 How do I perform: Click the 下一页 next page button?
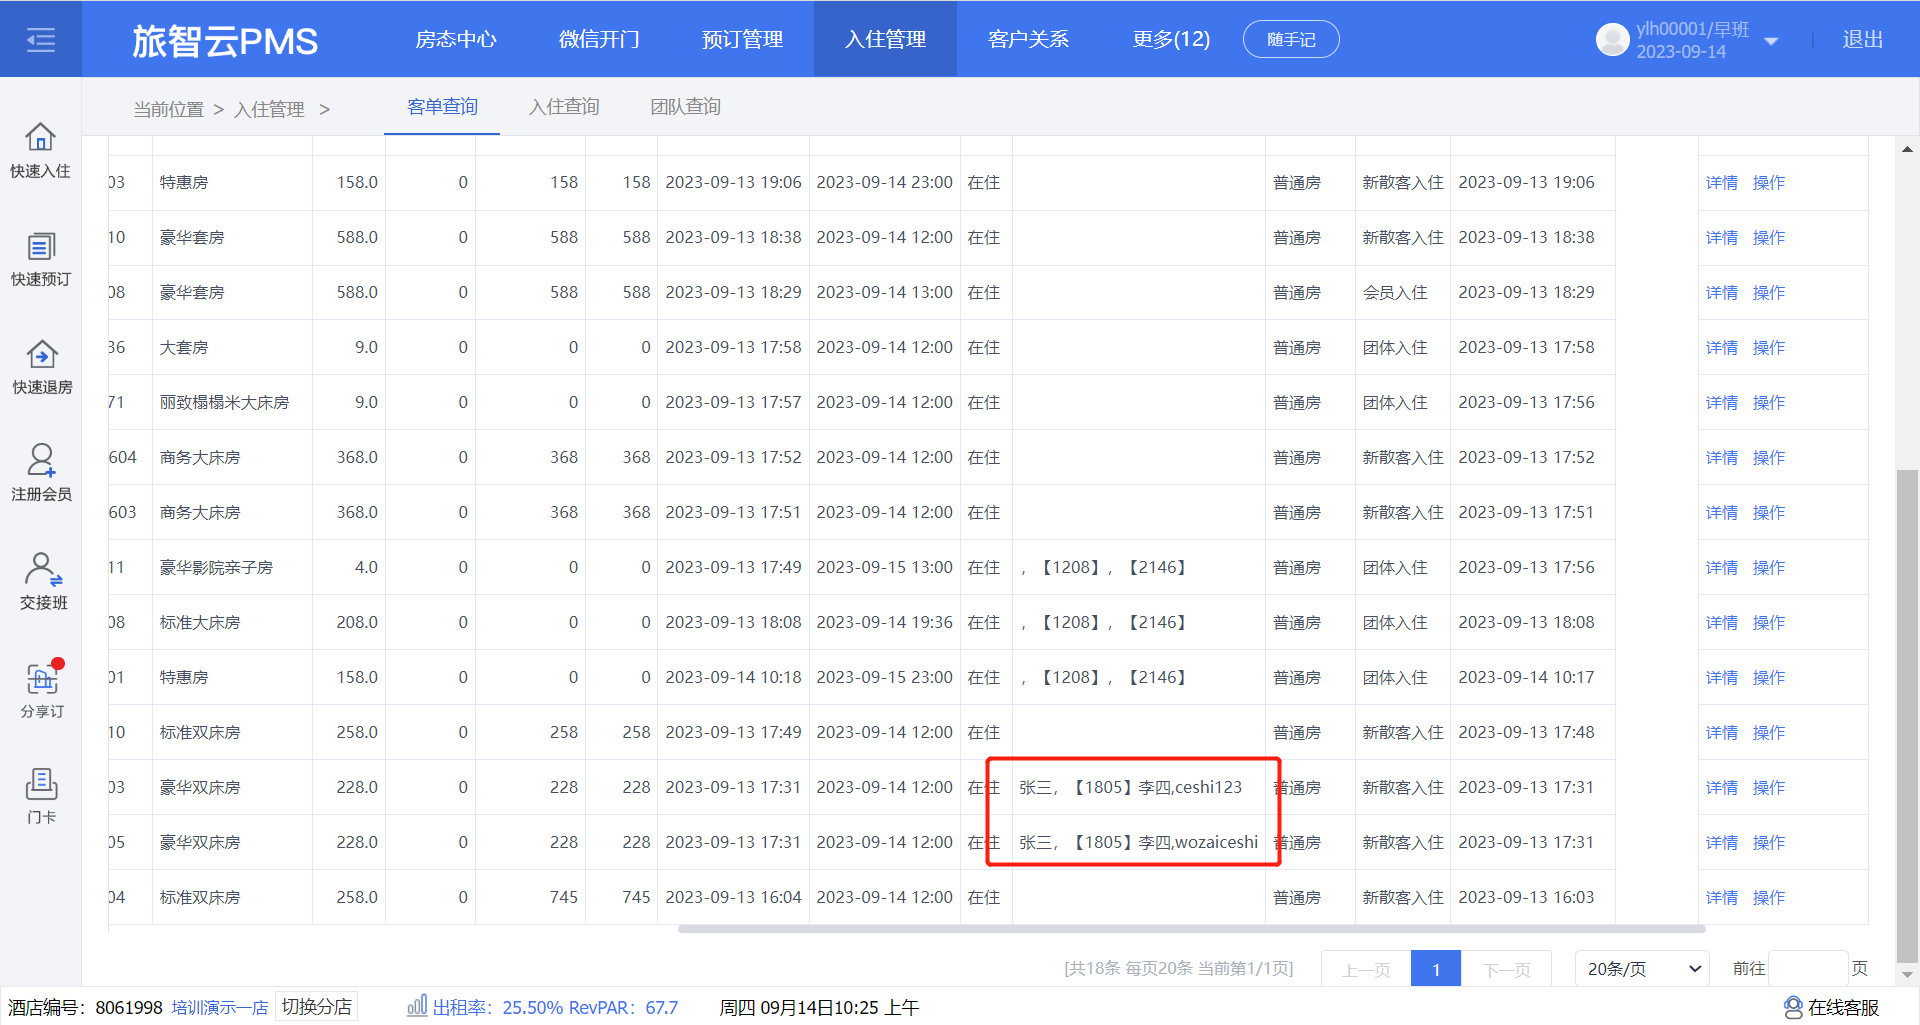1506,970
